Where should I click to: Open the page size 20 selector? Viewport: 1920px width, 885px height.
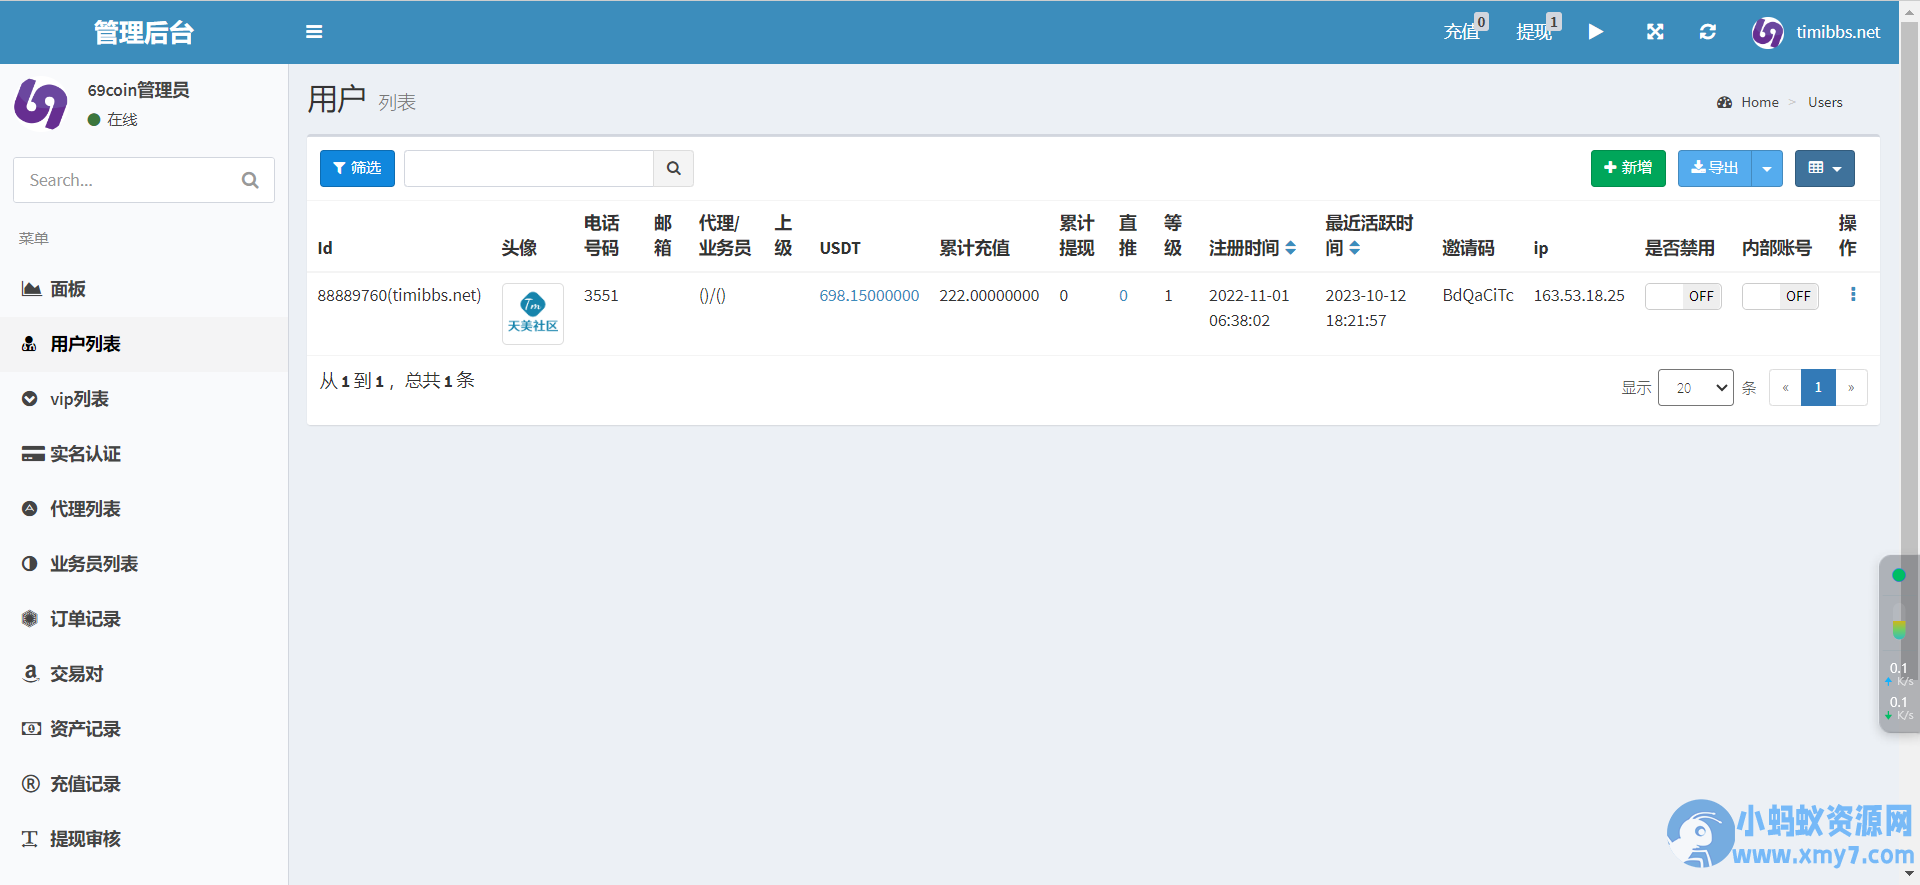click(1696, 388)
